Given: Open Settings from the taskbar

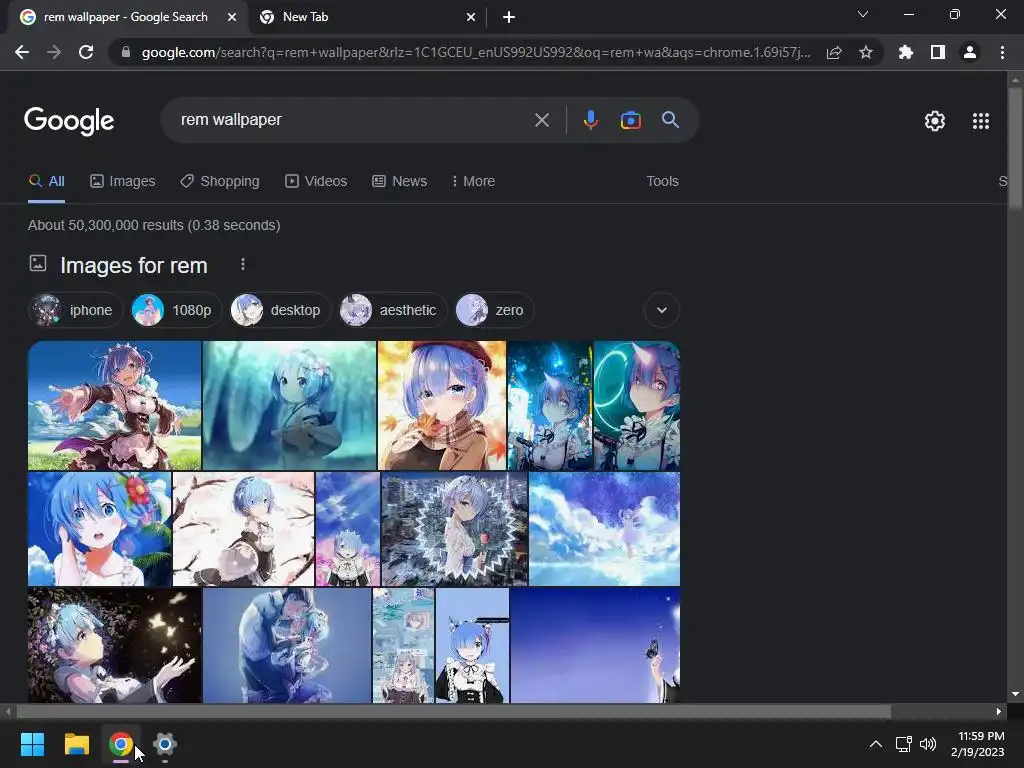Looking at the screenshot, I should tap(165, 744).
